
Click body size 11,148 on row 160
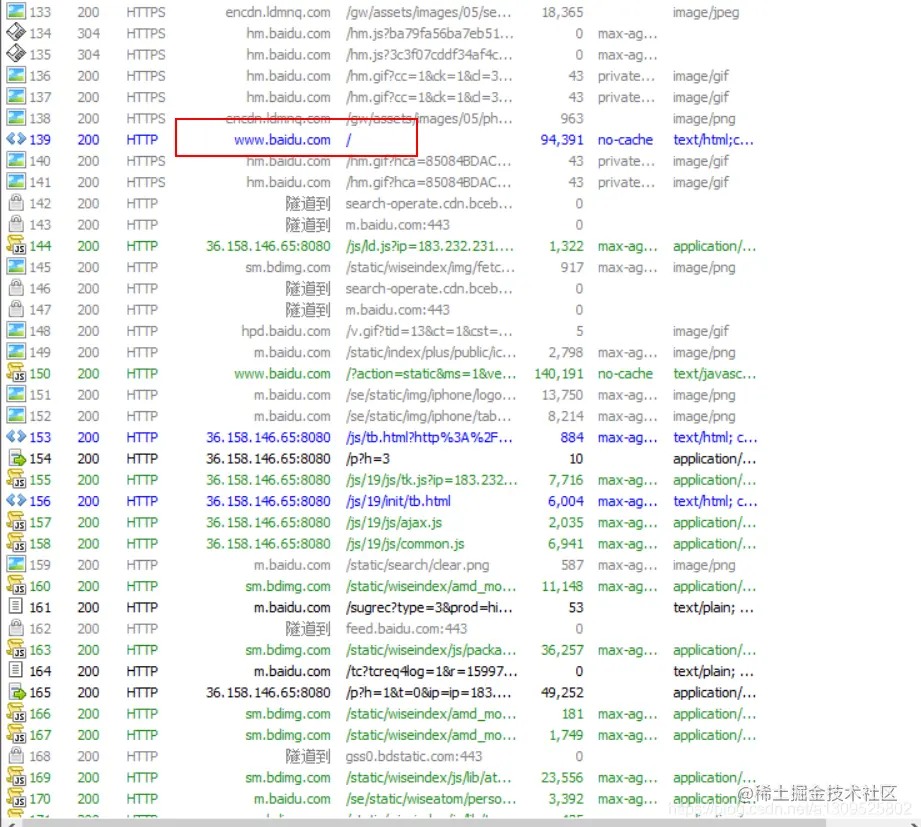pos(562,586)
